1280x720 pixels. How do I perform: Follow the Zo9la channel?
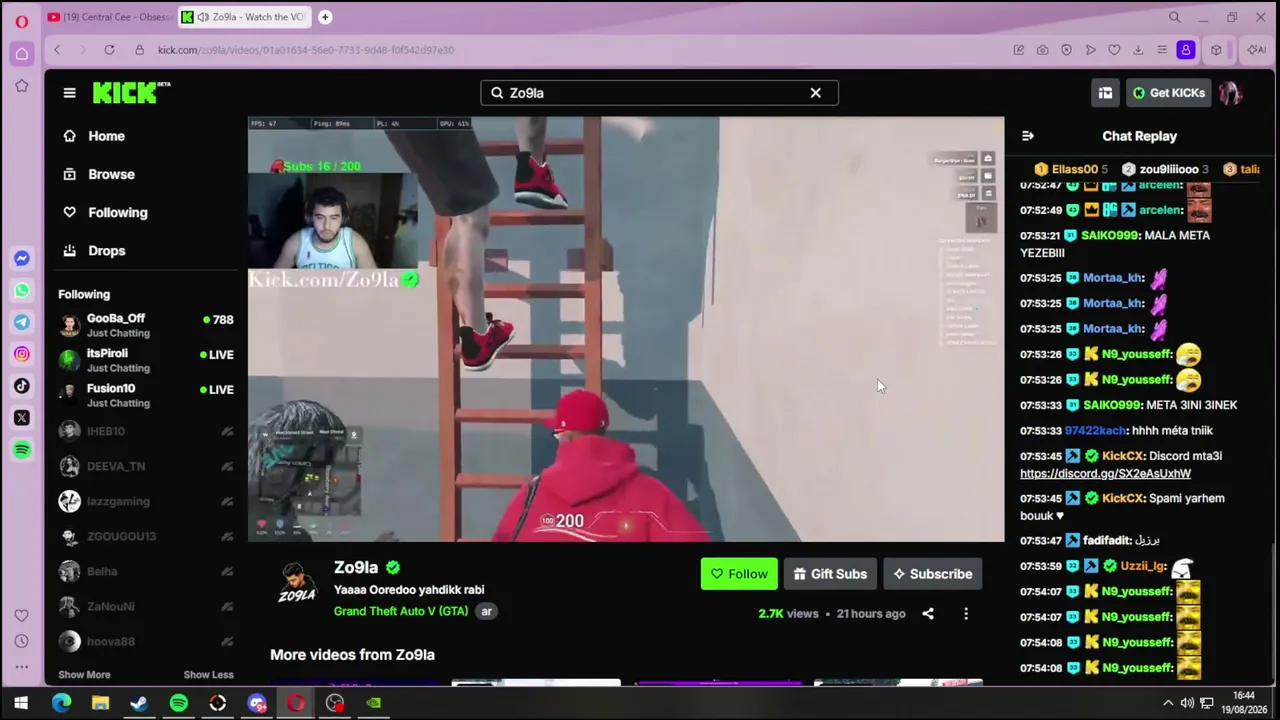pyautogui.click(x=739, y=574)
